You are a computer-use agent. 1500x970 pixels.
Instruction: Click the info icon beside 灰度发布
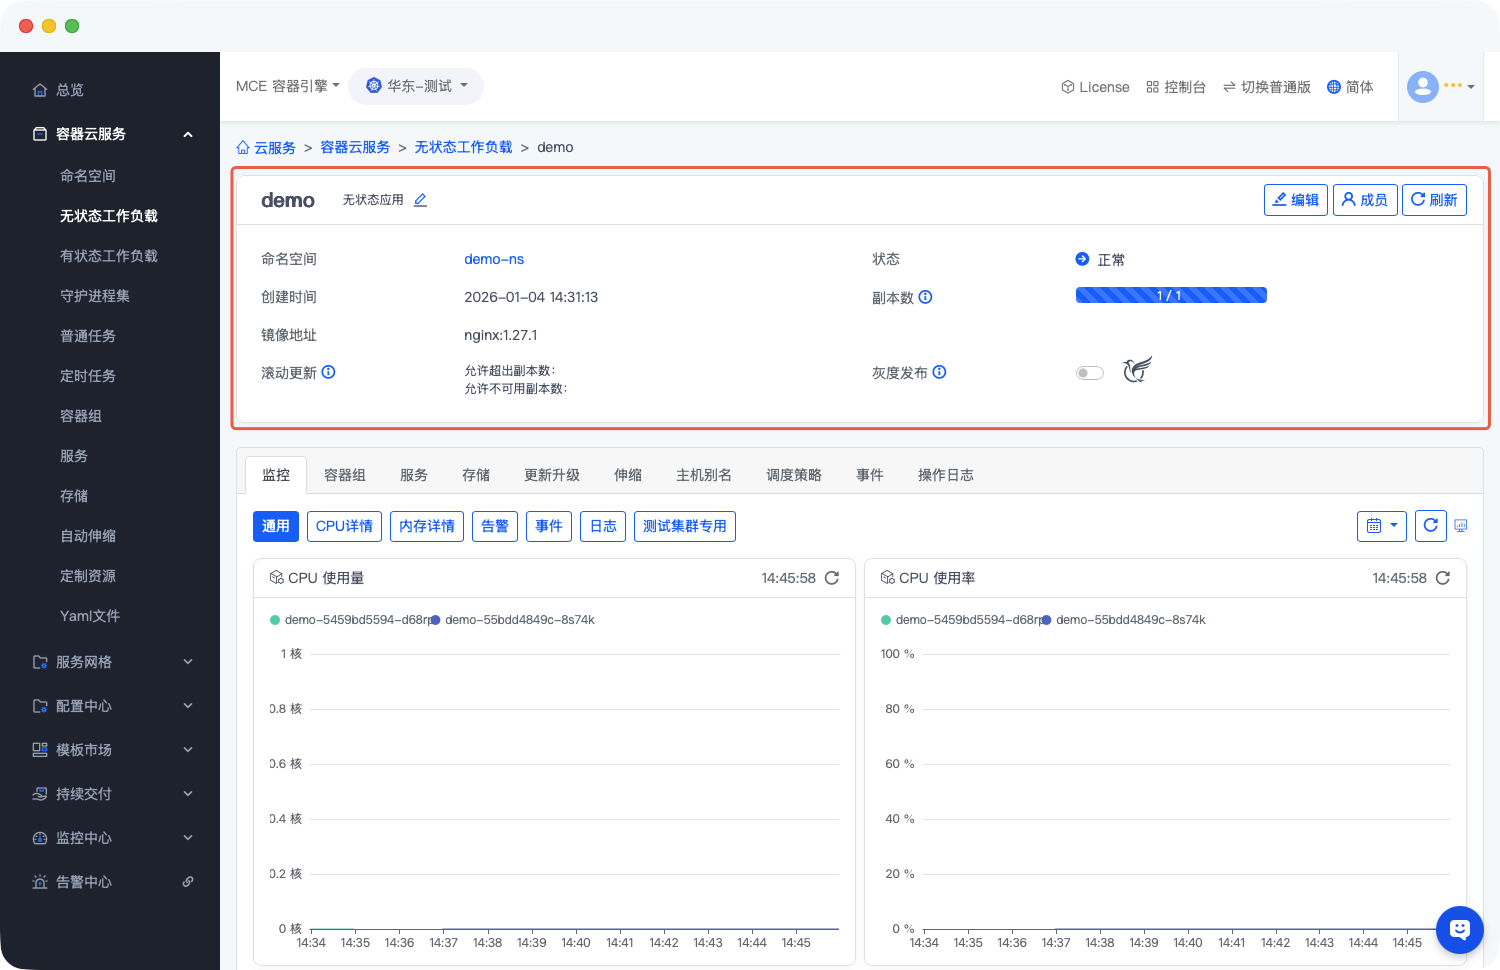[939, 372]
